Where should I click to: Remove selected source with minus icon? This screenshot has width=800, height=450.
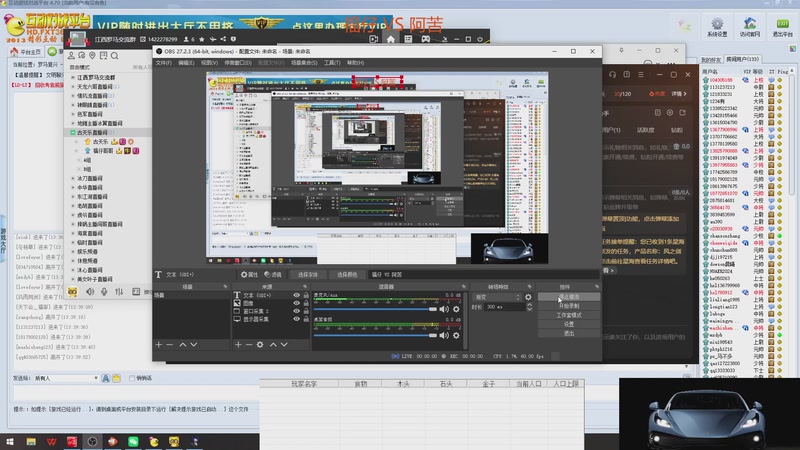(248, 345)
